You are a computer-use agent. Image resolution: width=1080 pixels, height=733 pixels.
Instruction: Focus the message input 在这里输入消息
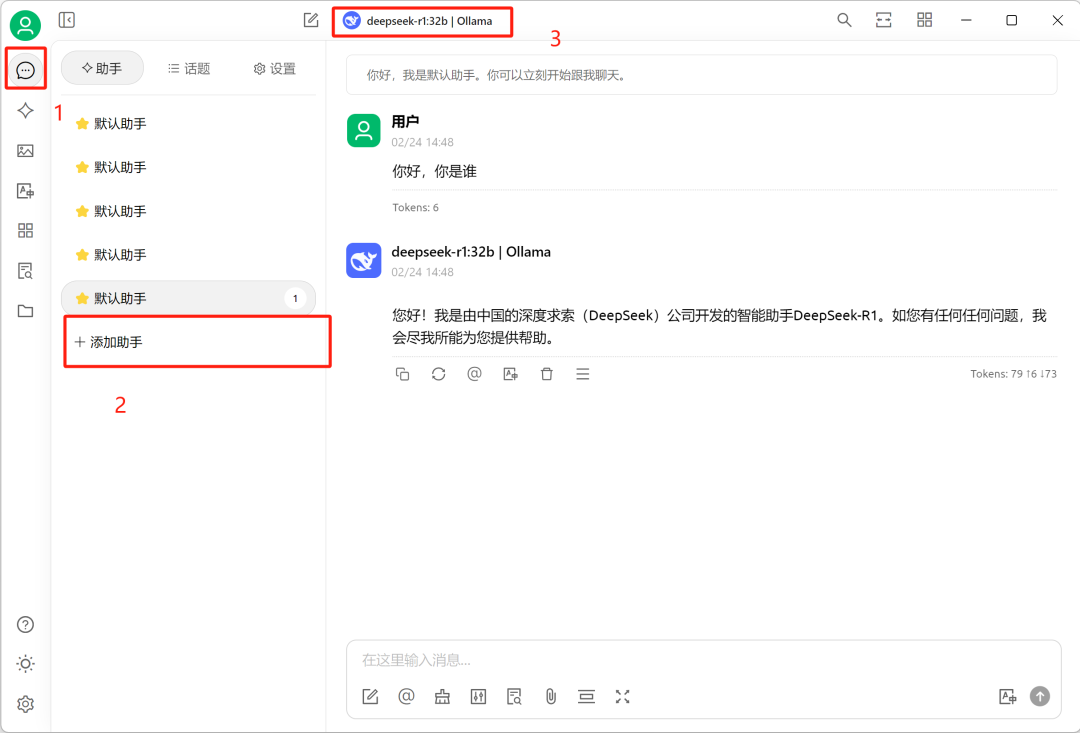(703, 660)
